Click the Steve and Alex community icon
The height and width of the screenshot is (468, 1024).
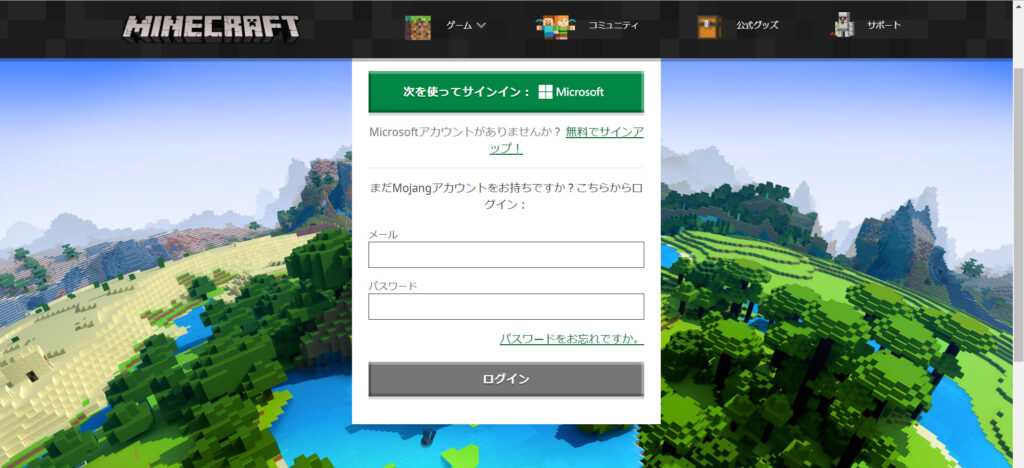[x=556, y=27]
